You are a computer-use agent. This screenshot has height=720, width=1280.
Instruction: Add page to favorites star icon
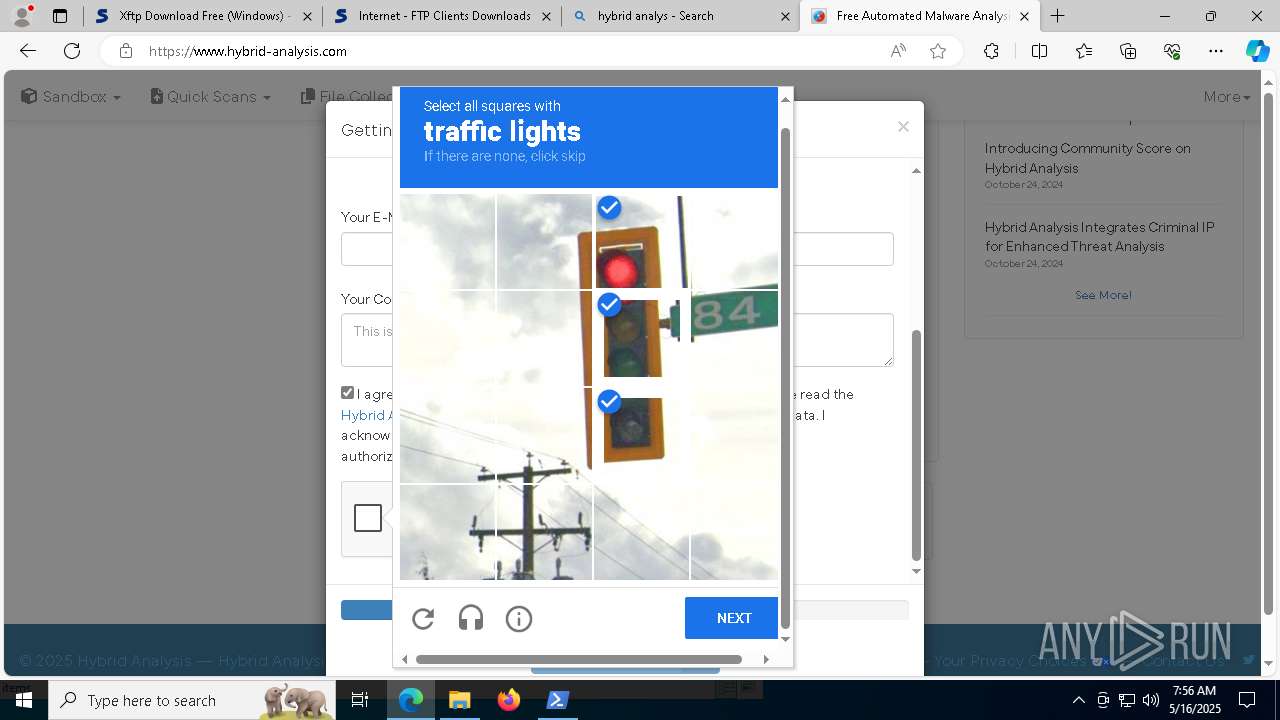938,51
